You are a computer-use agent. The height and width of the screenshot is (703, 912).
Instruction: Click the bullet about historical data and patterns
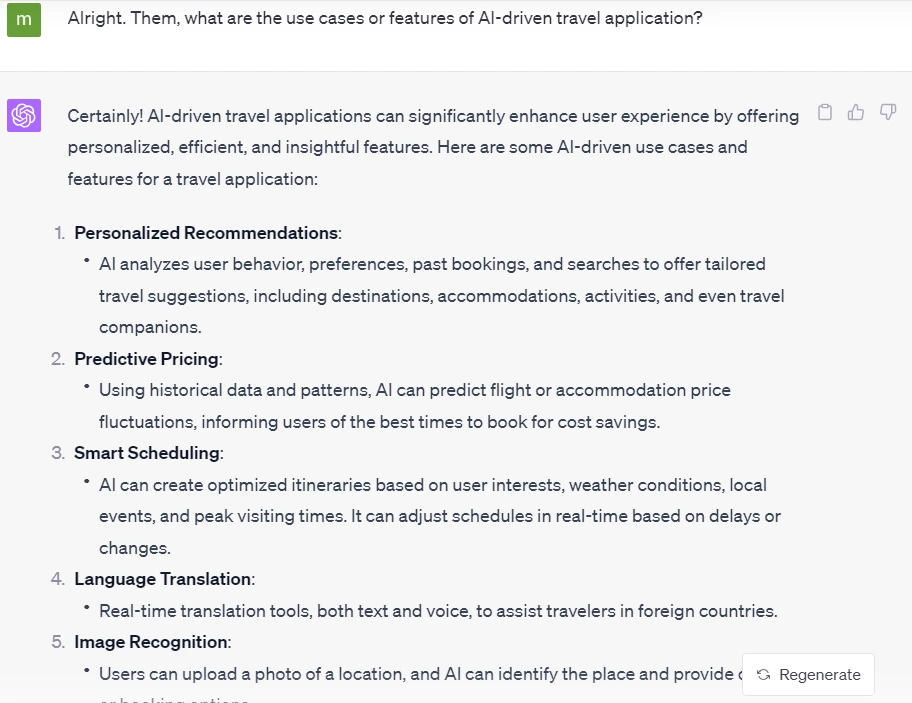(x=415, y=406)
